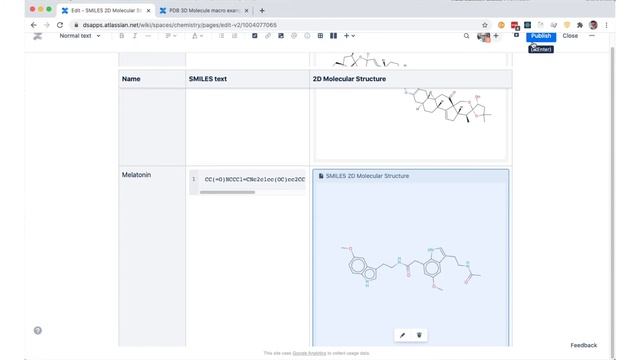Open the text alignment dropdown
The image size is (640, 360).
click(x=170, y=36)
